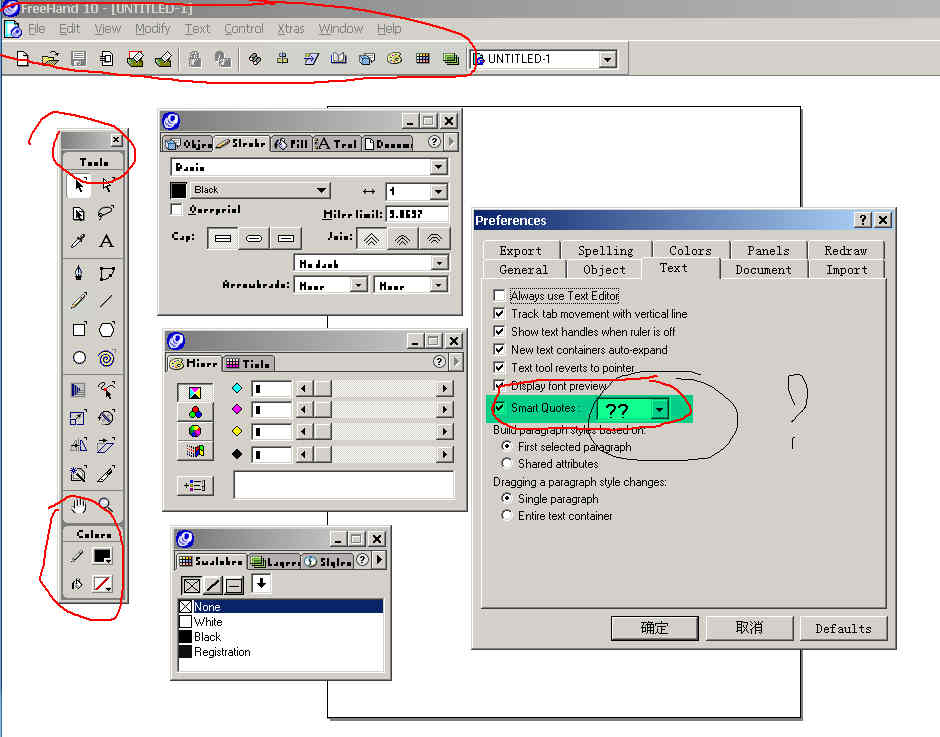Open the second Arrowheads dropdown
Viewport: 940px width, 737px height.
(439, 285)
